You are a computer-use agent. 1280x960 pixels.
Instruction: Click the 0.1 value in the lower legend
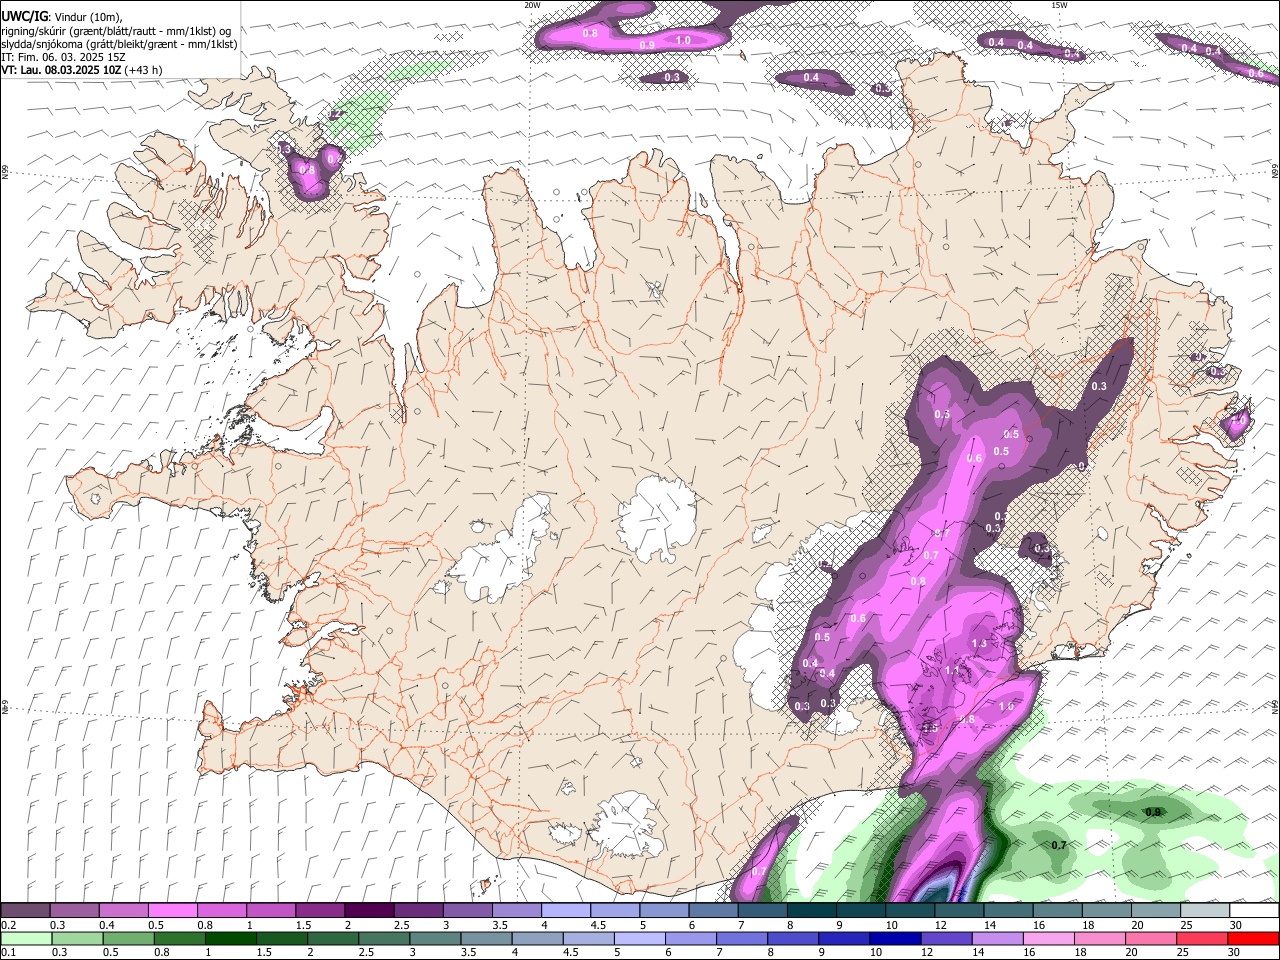point(9,953)
